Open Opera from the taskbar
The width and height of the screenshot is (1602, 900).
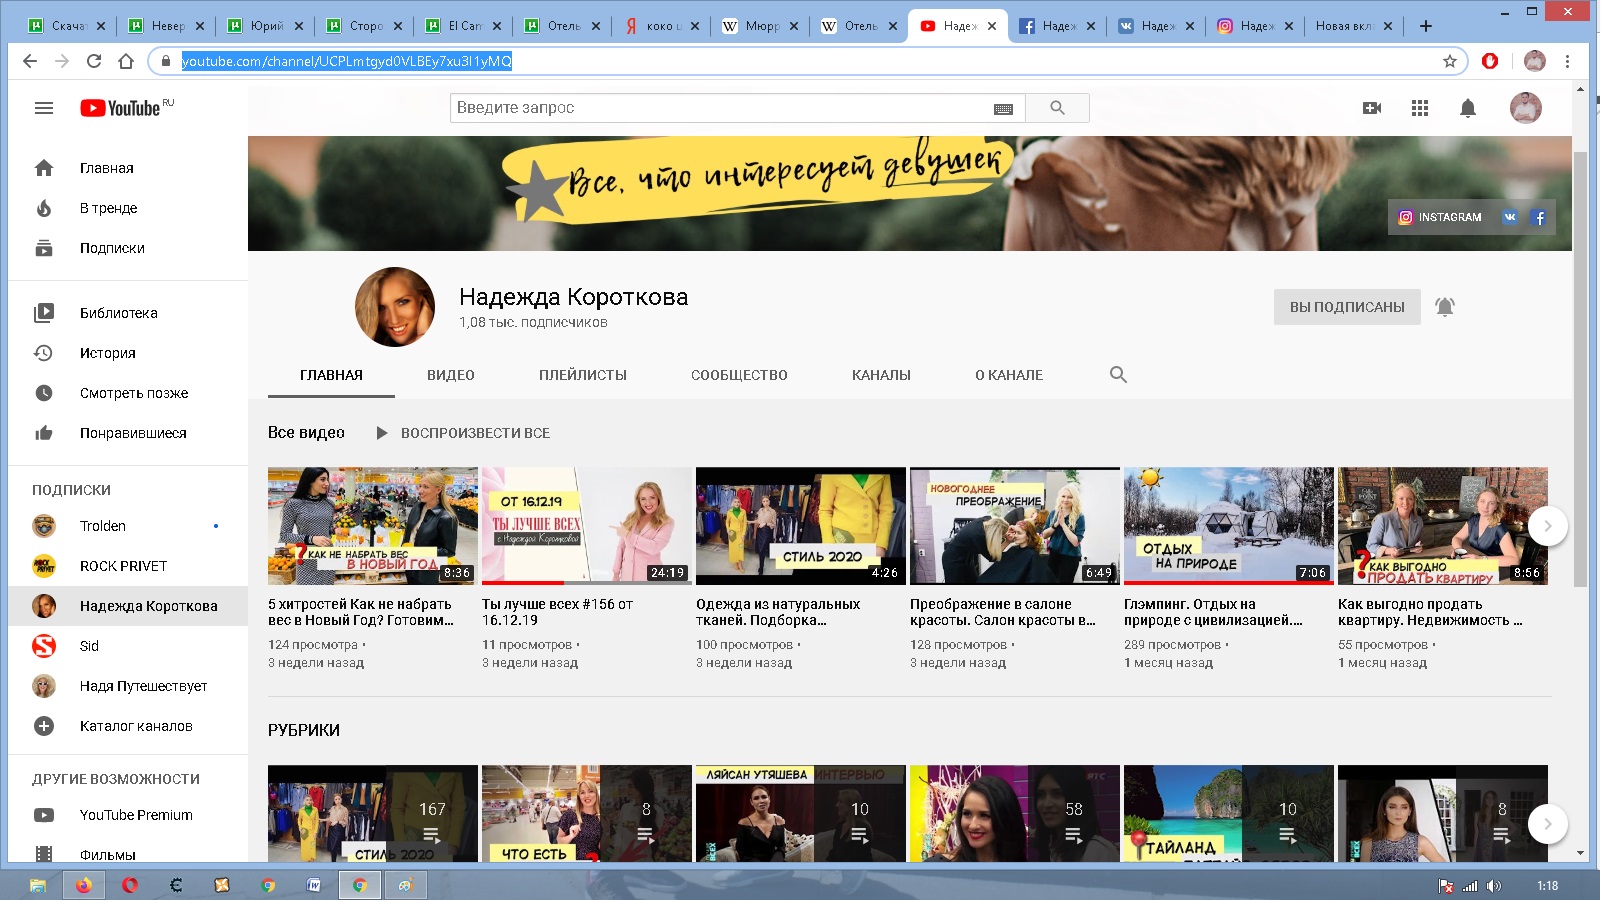point(130,885)
